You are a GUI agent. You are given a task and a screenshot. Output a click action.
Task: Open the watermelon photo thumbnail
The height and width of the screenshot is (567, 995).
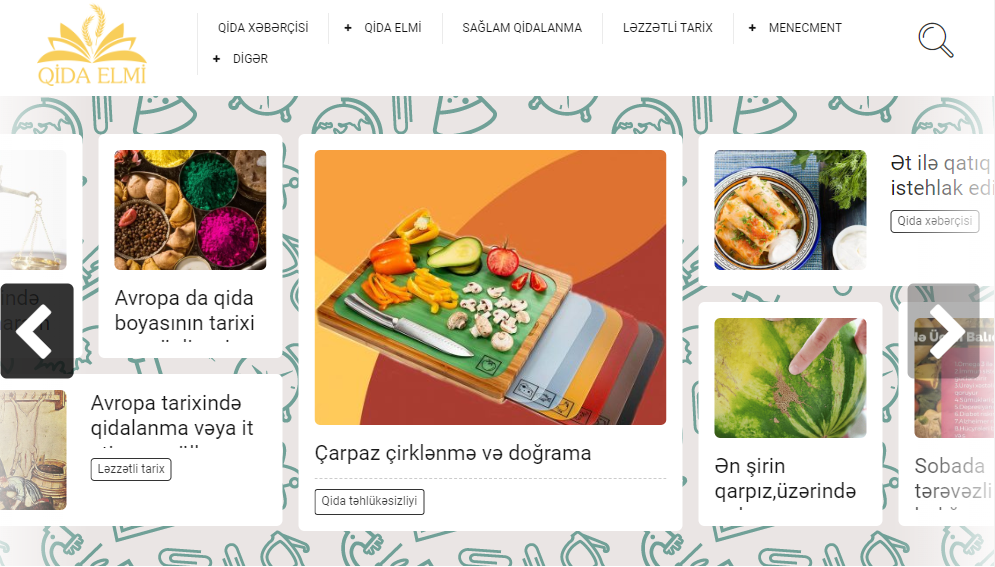[790, 378]
